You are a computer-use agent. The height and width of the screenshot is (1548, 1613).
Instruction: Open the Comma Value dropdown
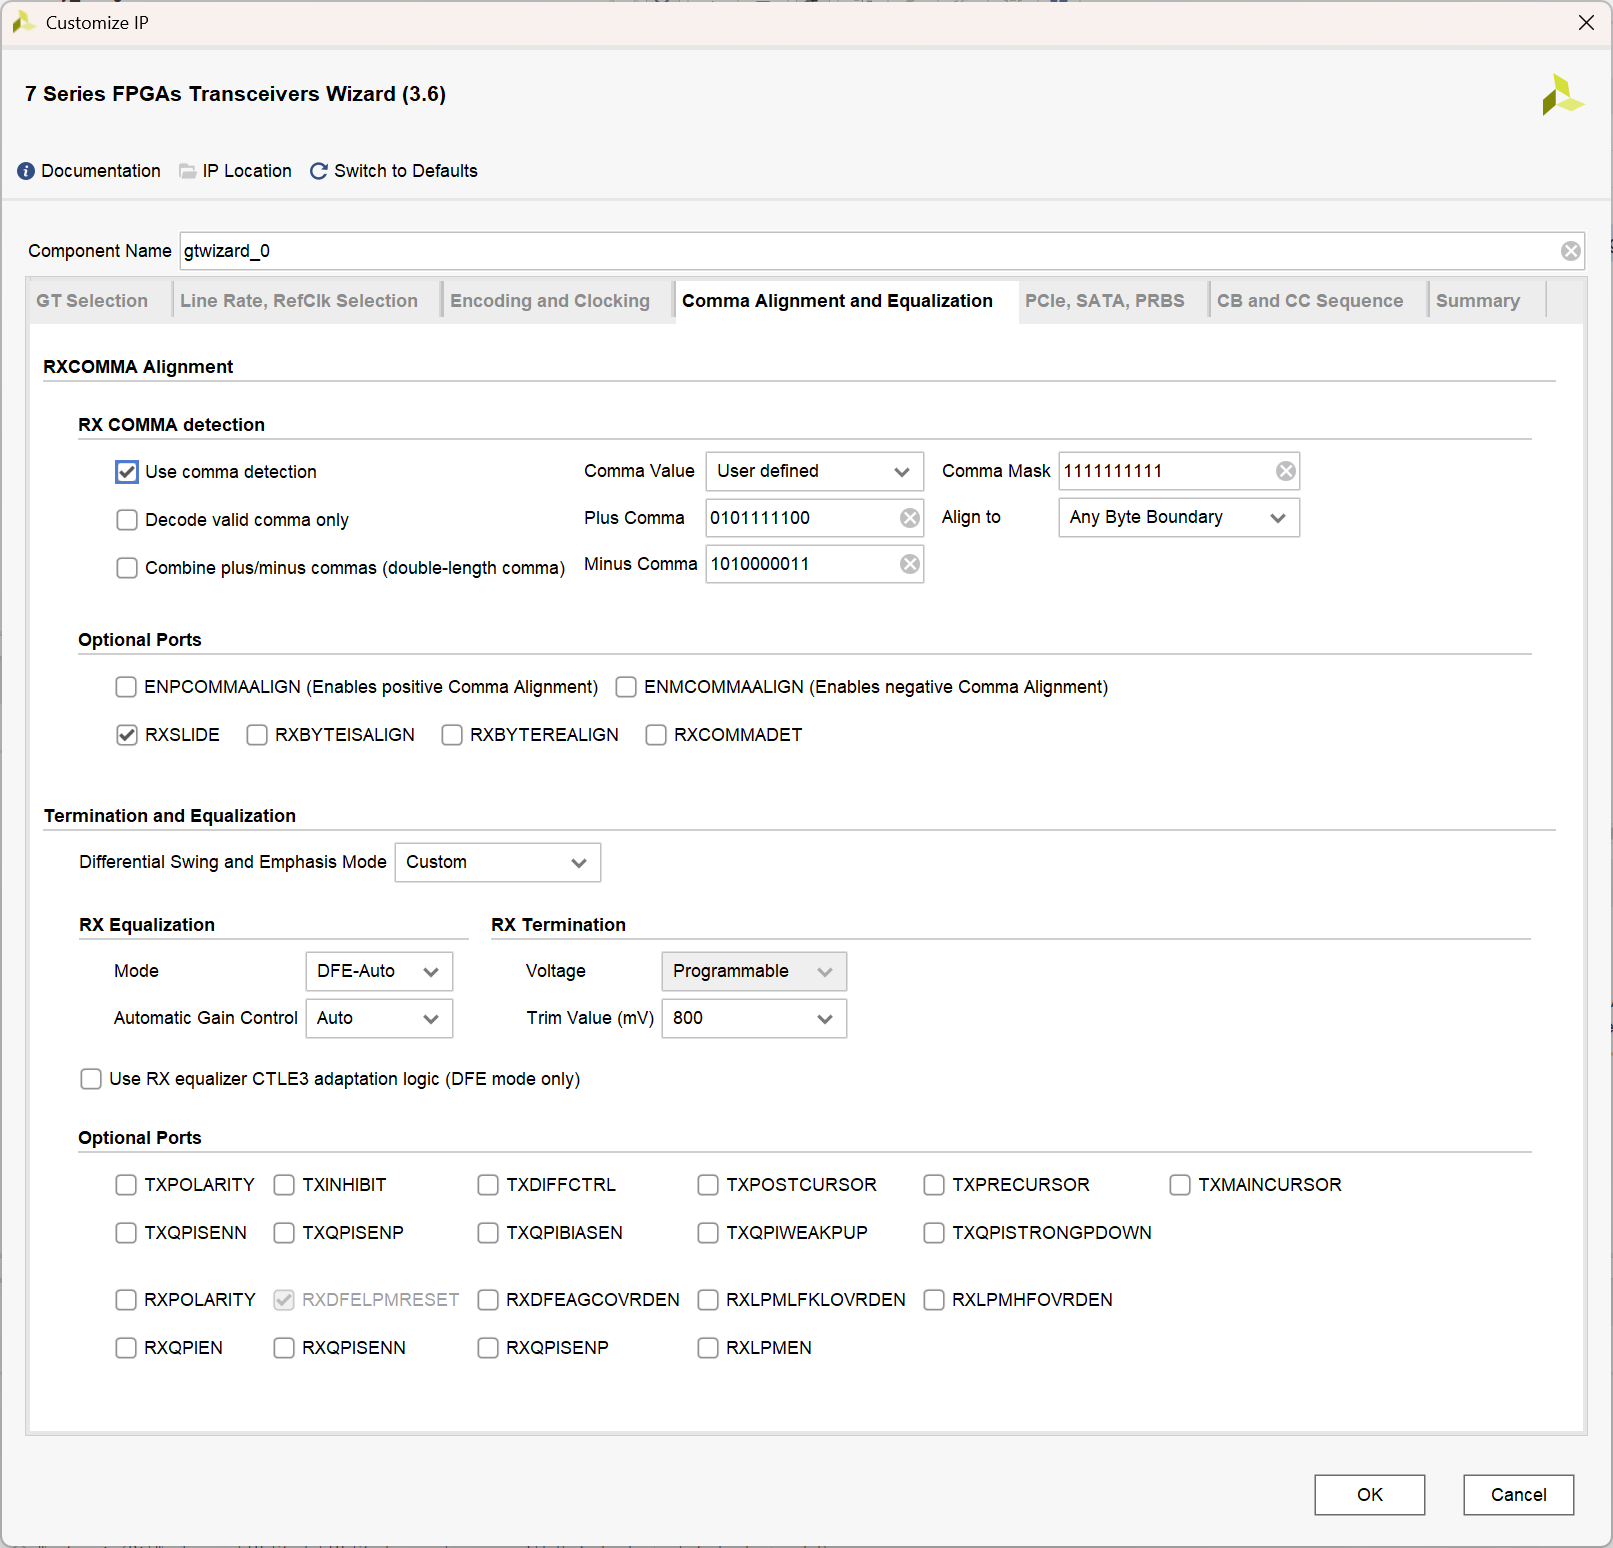(x=814, y=471)
